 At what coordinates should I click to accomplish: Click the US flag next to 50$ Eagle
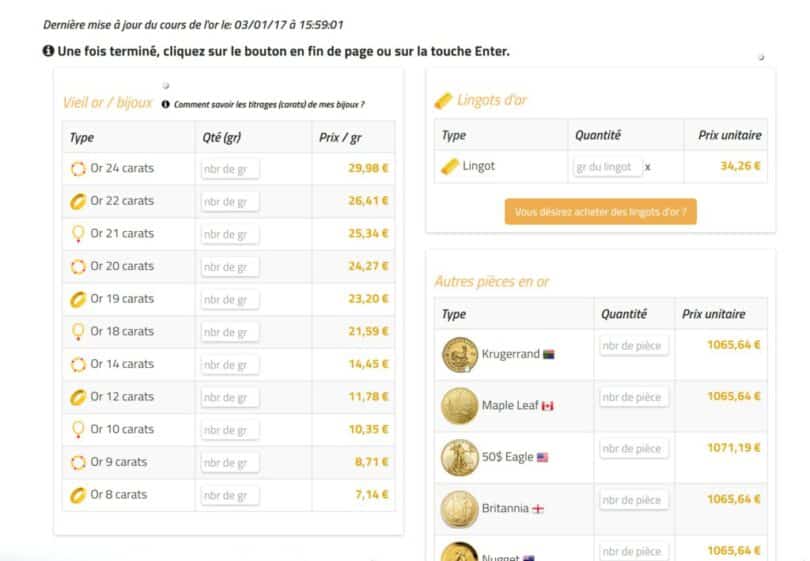click(542, 457)
